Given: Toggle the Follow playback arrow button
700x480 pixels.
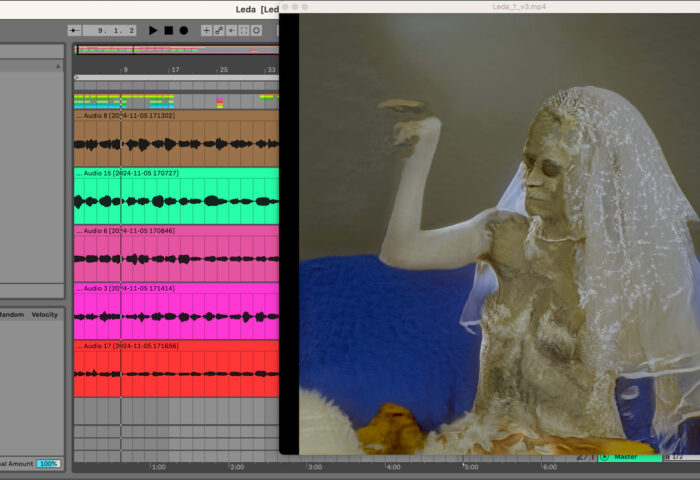Looking at the screenshot, I should pos(74,30).
